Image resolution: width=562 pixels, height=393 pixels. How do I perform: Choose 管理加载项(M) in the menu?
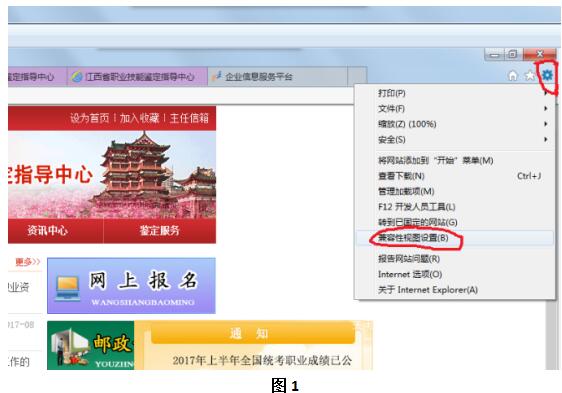[455, 191]
